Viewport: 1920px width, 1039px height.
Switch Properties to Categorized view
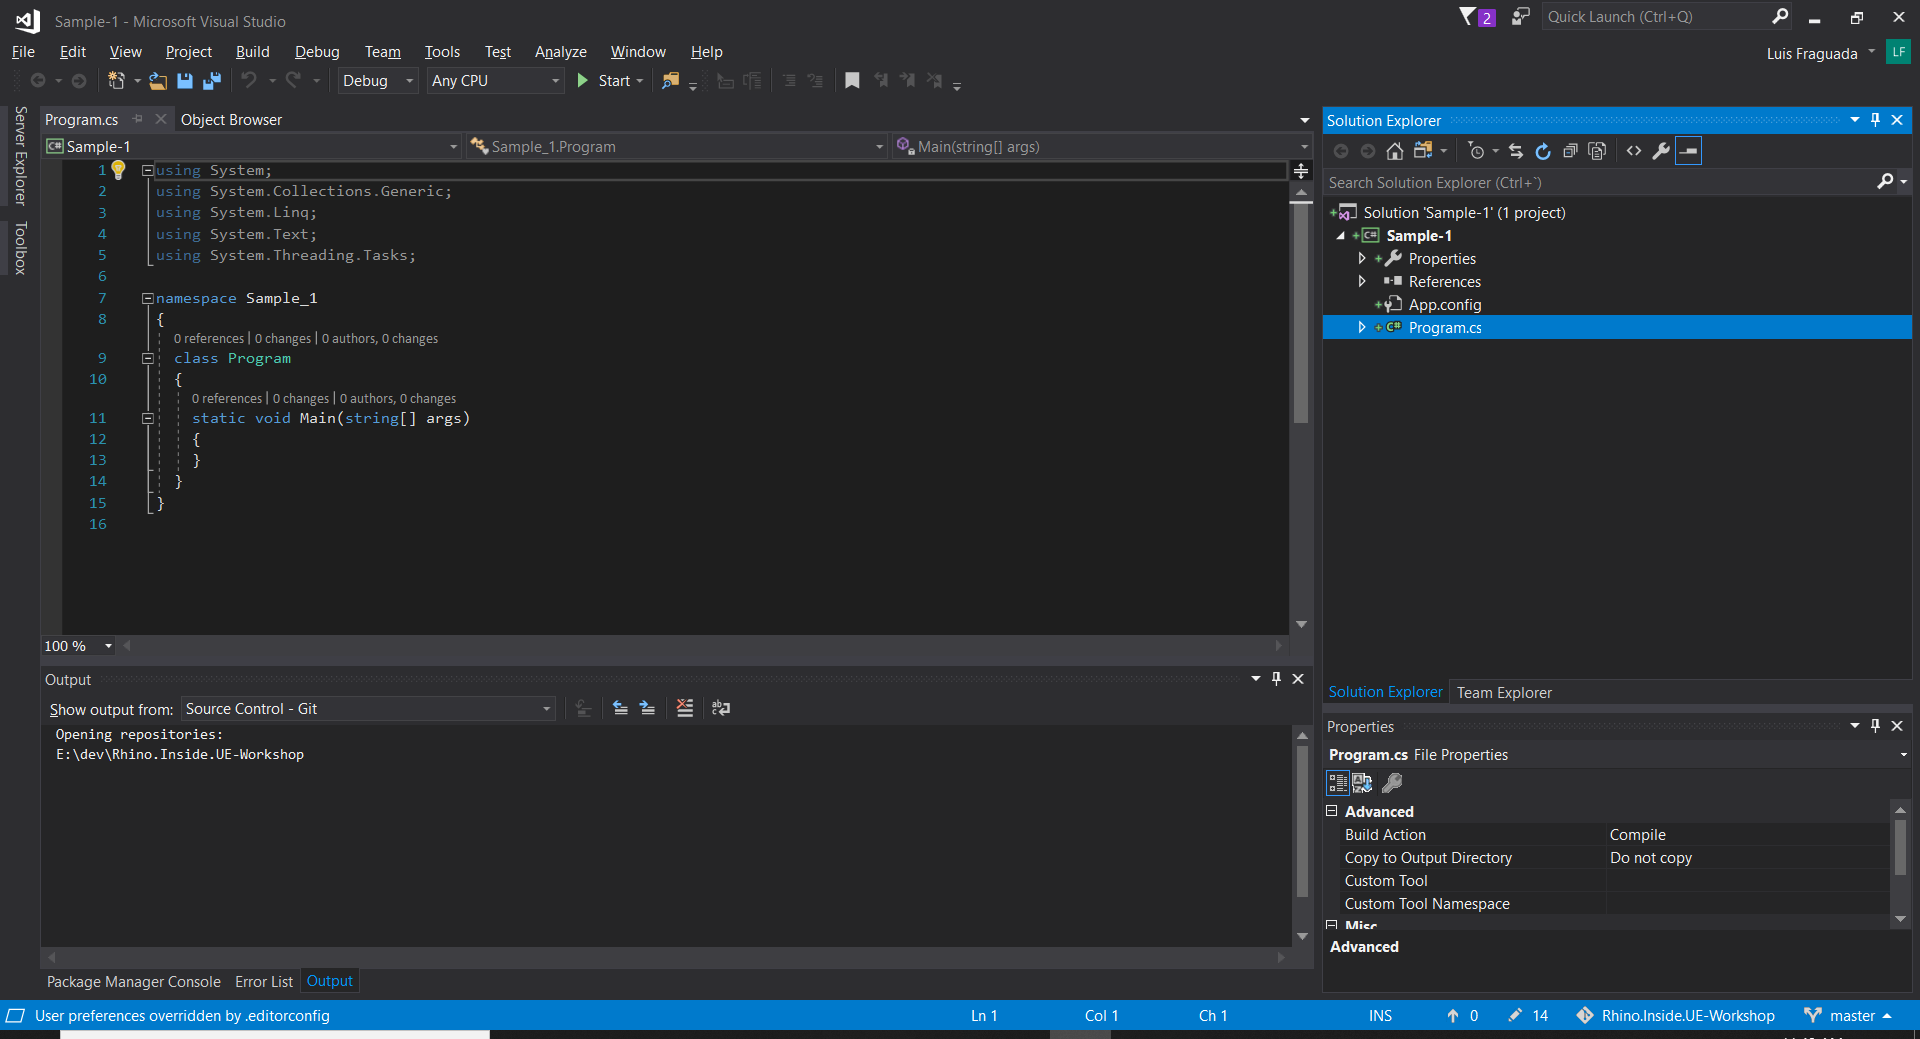click(1338, 783)
